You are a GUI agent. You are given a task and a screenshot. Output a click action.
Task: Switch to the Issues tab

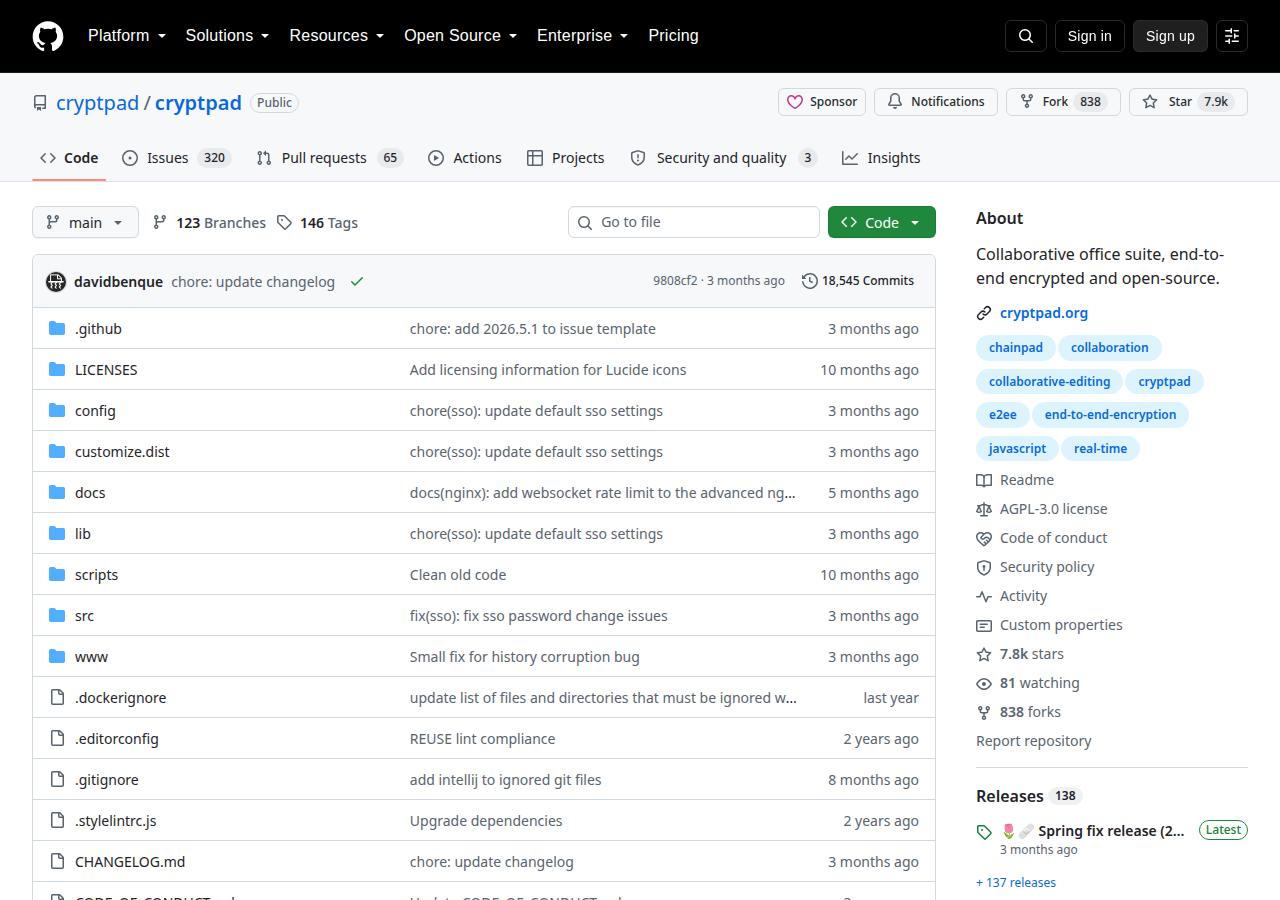(176, 158)
